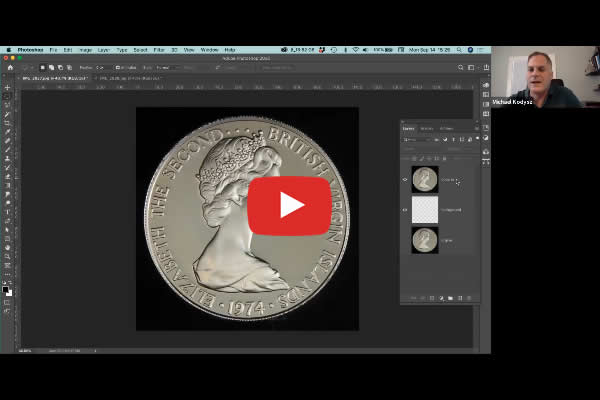This screenshot has height=400, width=600.
Task: Open the Layers panel options menu
Action: 476,129
